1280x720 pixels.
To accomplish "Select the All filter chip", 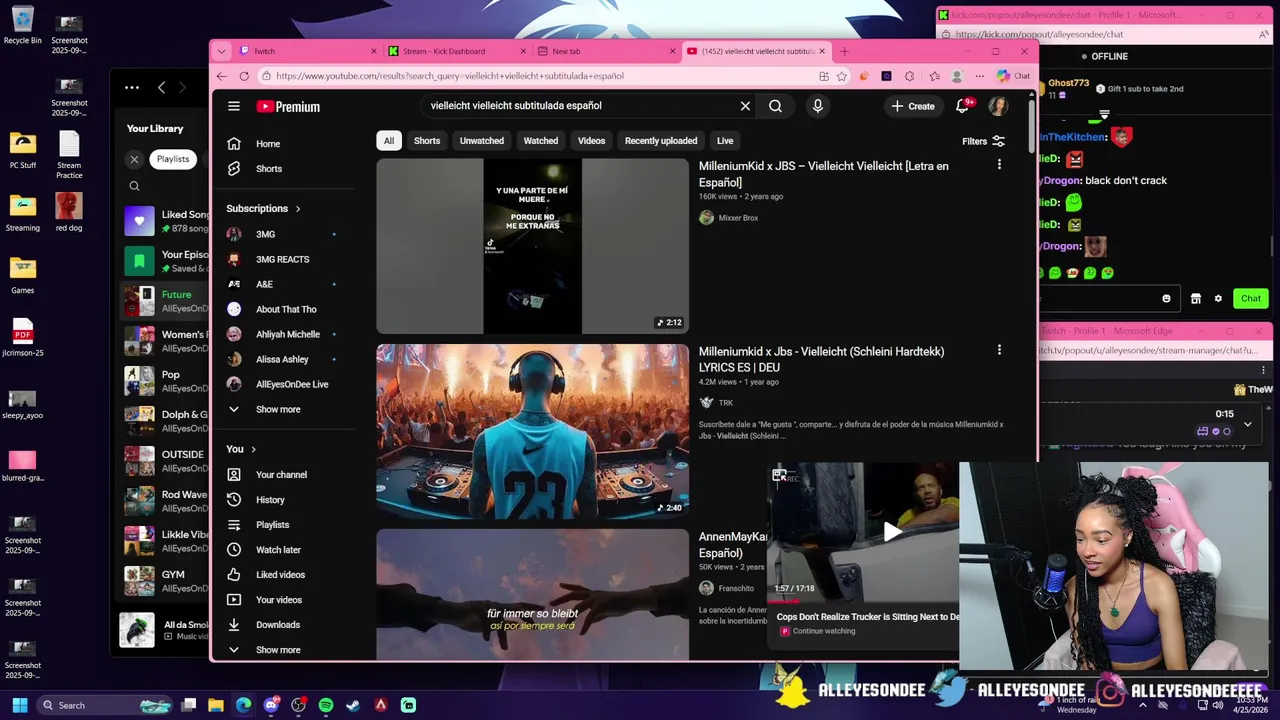I will pos(389,141).
